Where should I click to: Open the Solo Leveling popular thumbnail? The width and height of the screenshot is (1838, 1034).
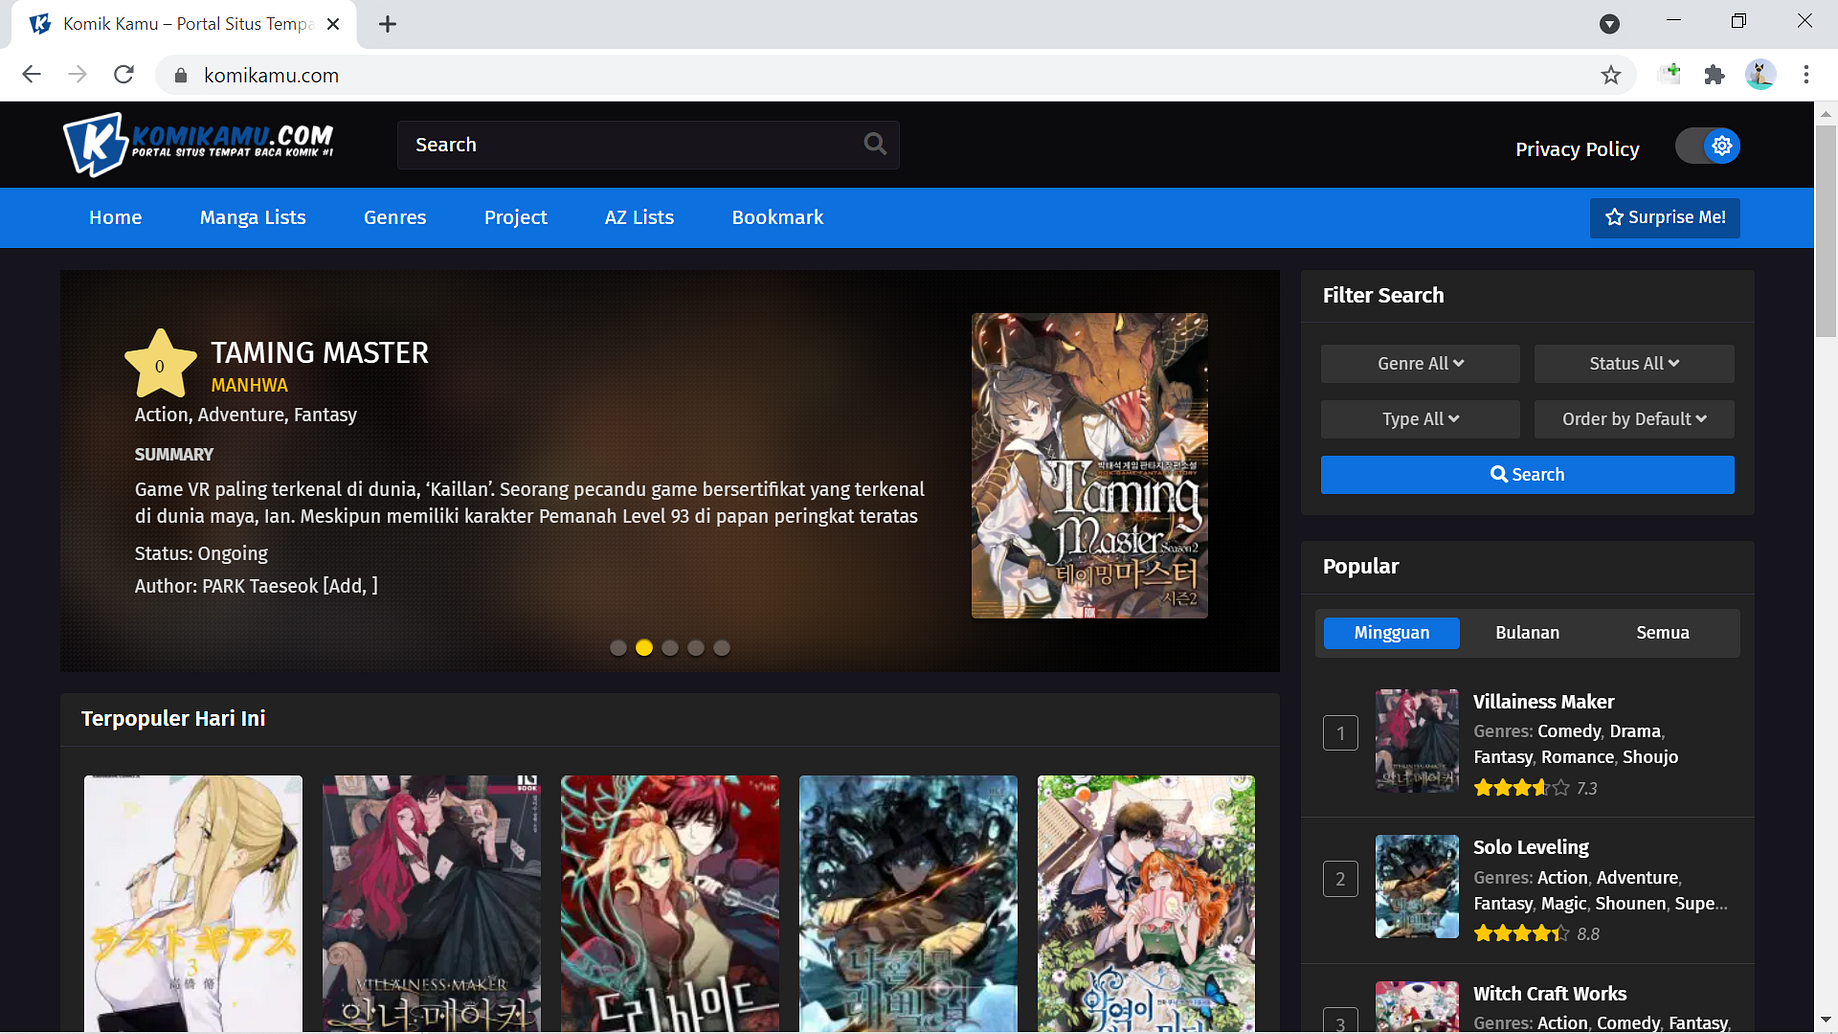1416,887
